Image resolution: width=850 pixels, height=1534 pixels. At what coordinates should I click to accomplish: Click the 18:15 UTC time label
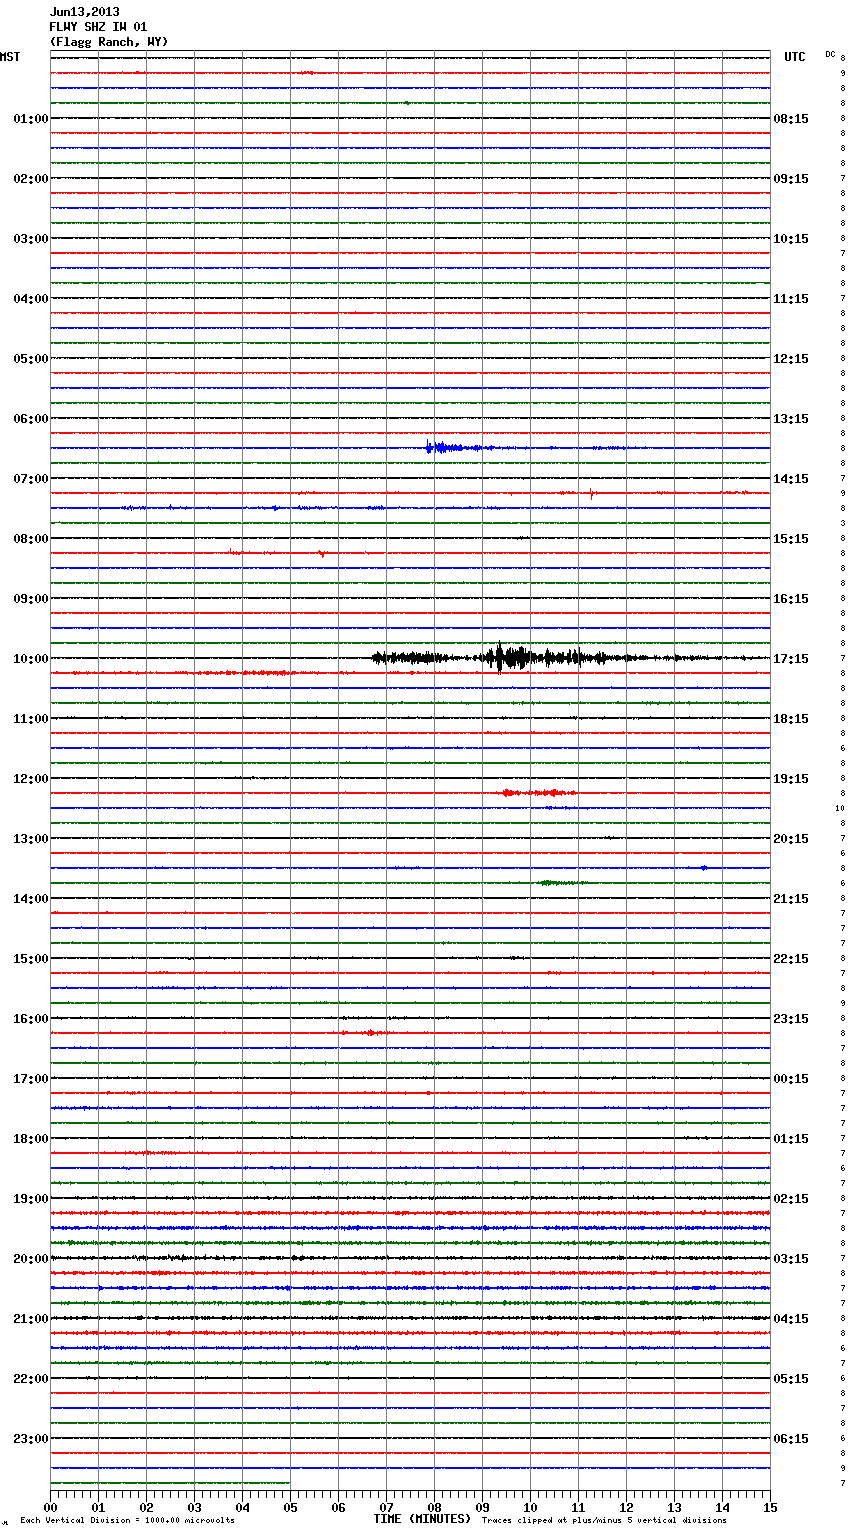click(x=791, y=719)
